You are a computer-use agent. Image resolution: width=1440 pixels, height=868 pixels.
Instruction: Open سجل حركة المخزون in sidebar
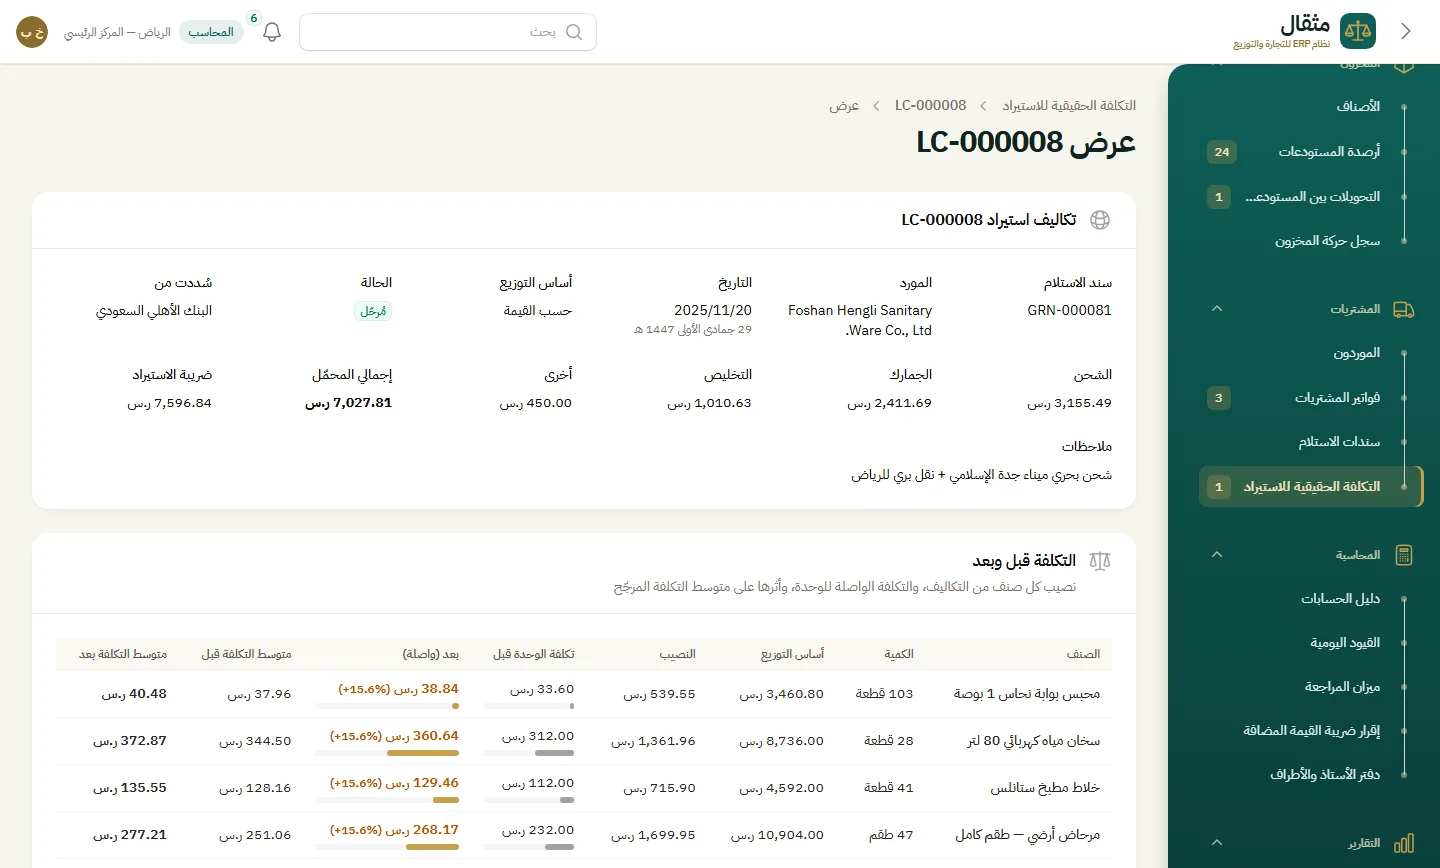point(1310,241)
